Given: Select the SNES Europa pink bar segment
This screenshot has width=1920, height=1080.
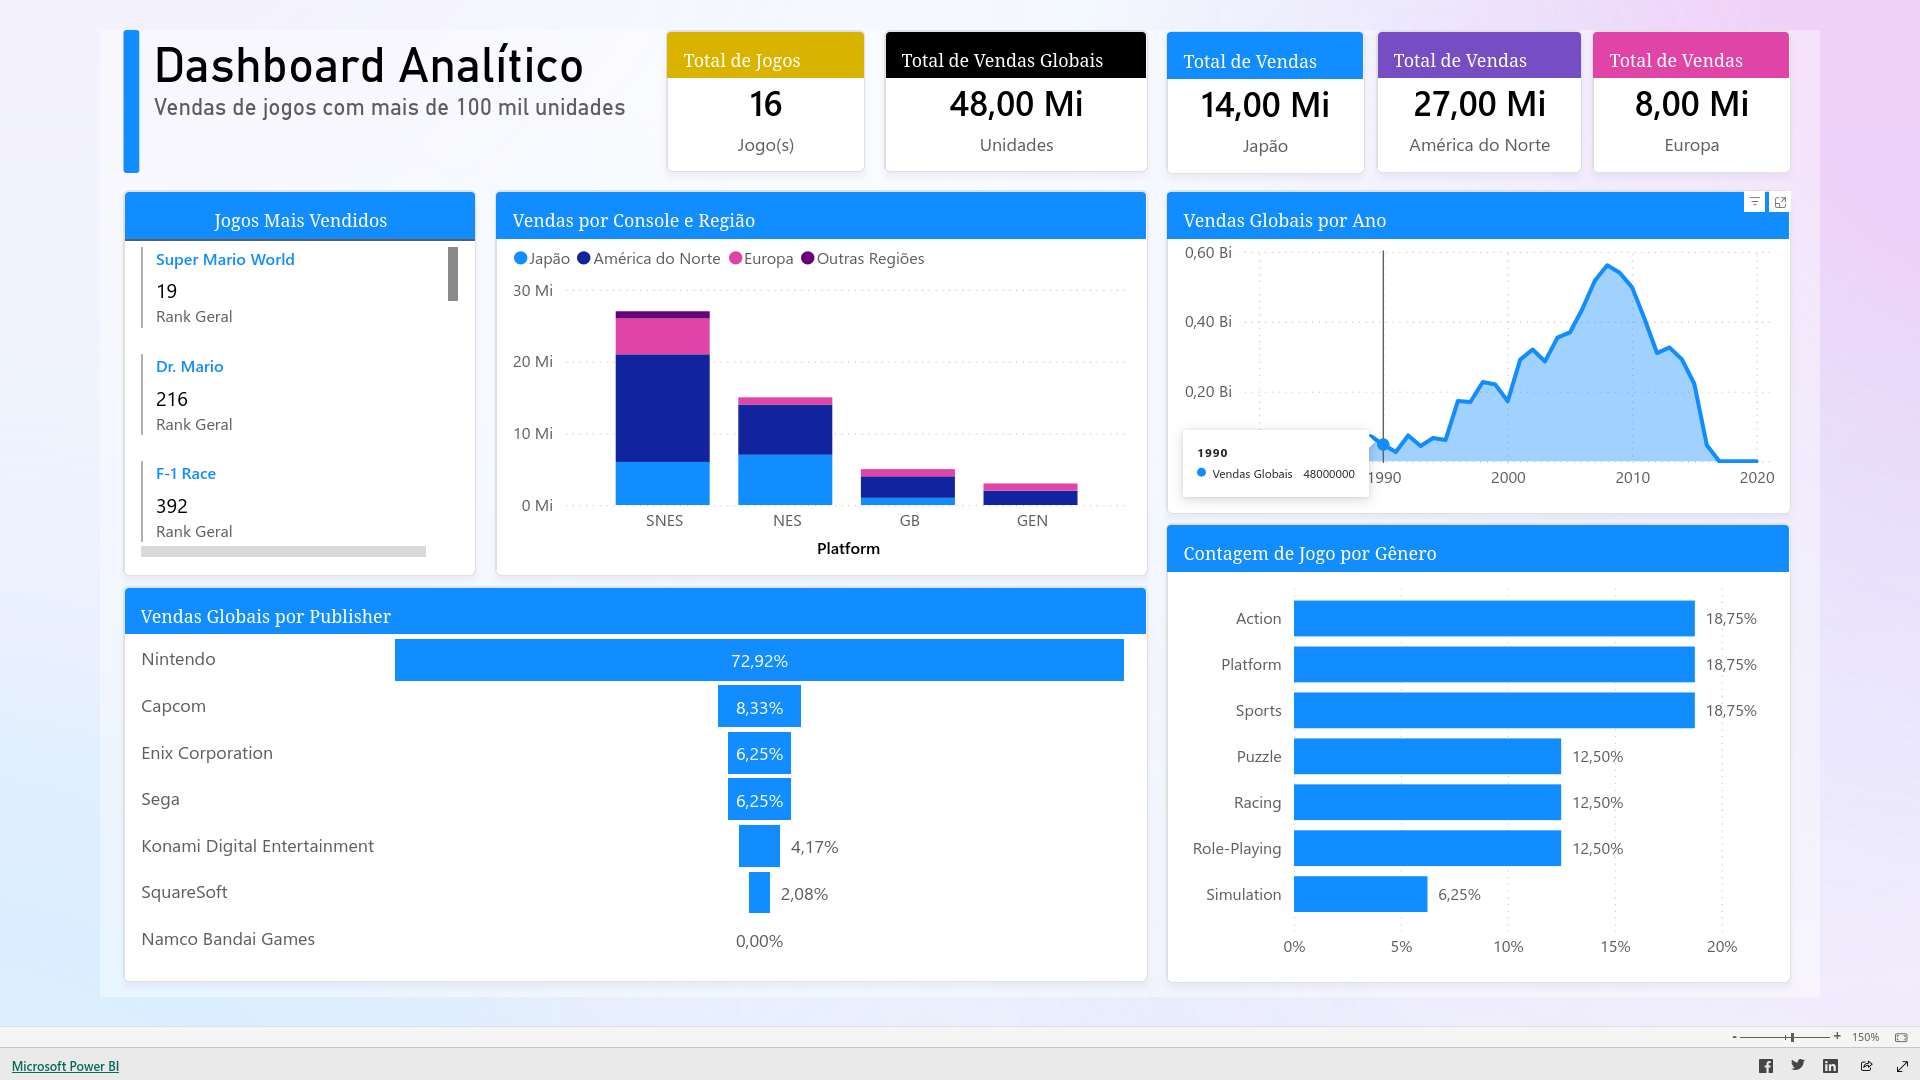Looking at the screenshot, I should coord(662,336).
